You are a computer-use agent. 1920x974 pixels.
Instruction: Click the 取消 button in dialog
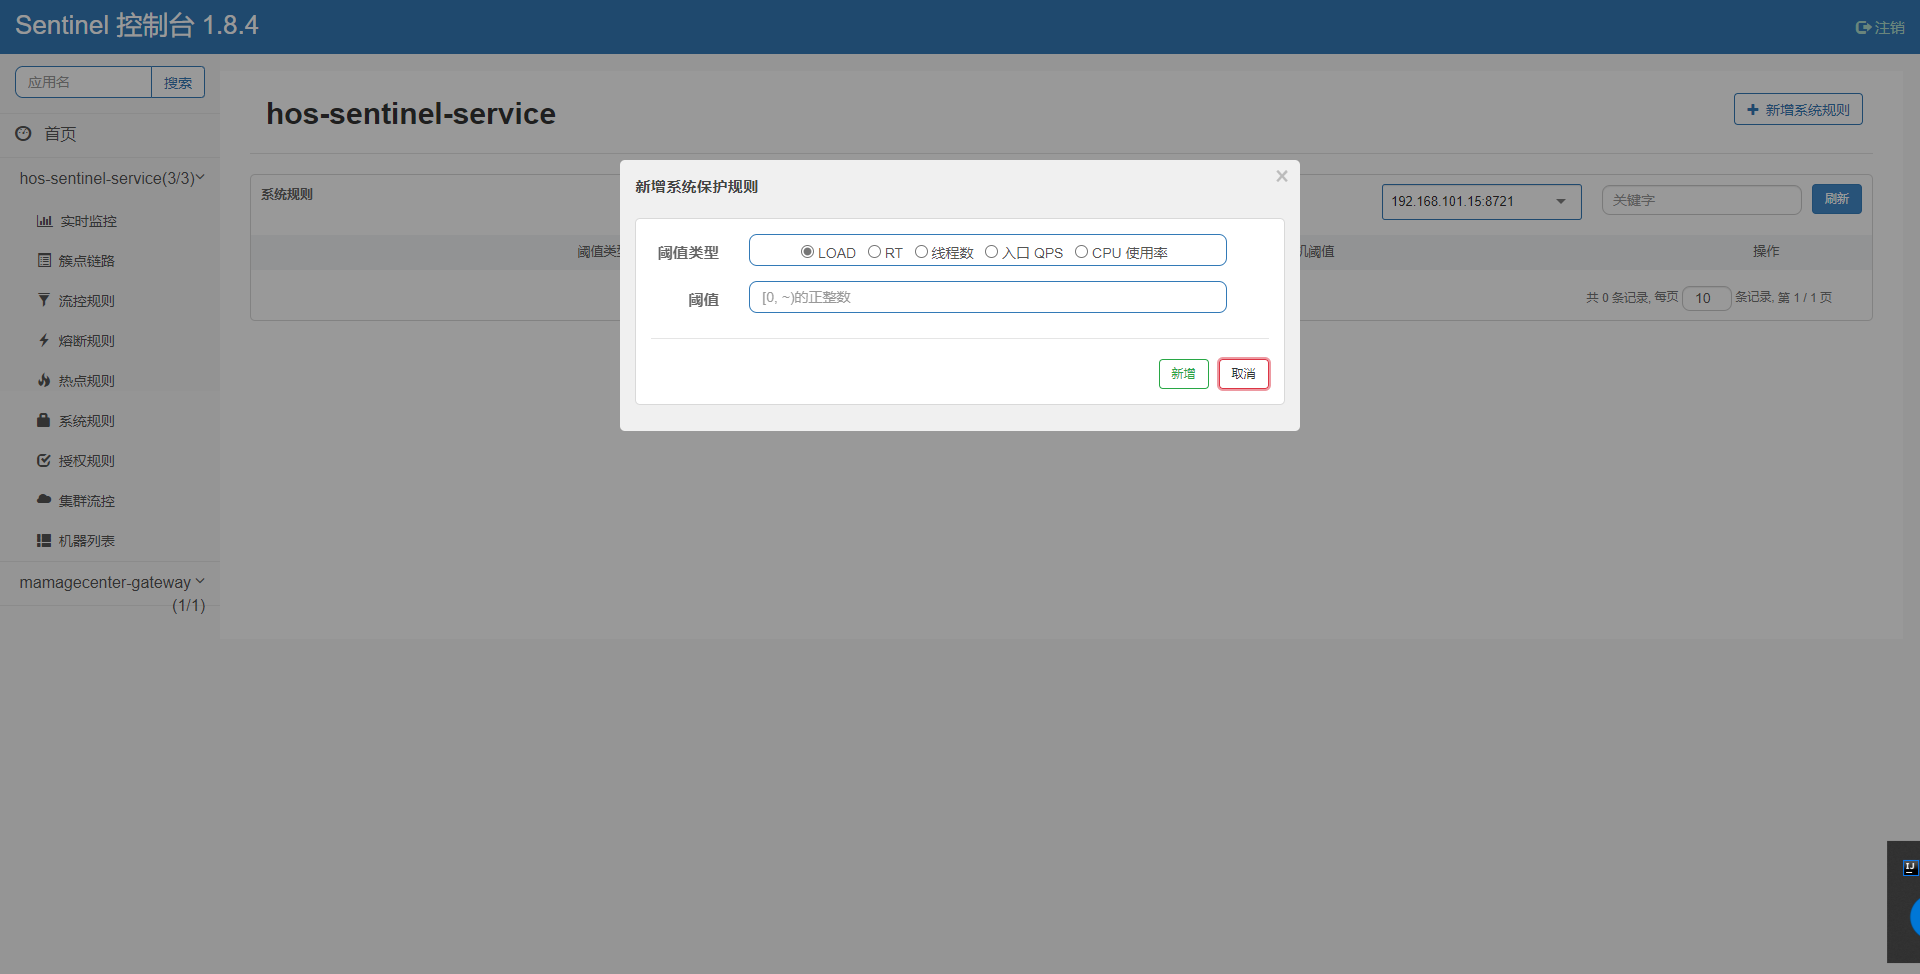point(1243,374)
